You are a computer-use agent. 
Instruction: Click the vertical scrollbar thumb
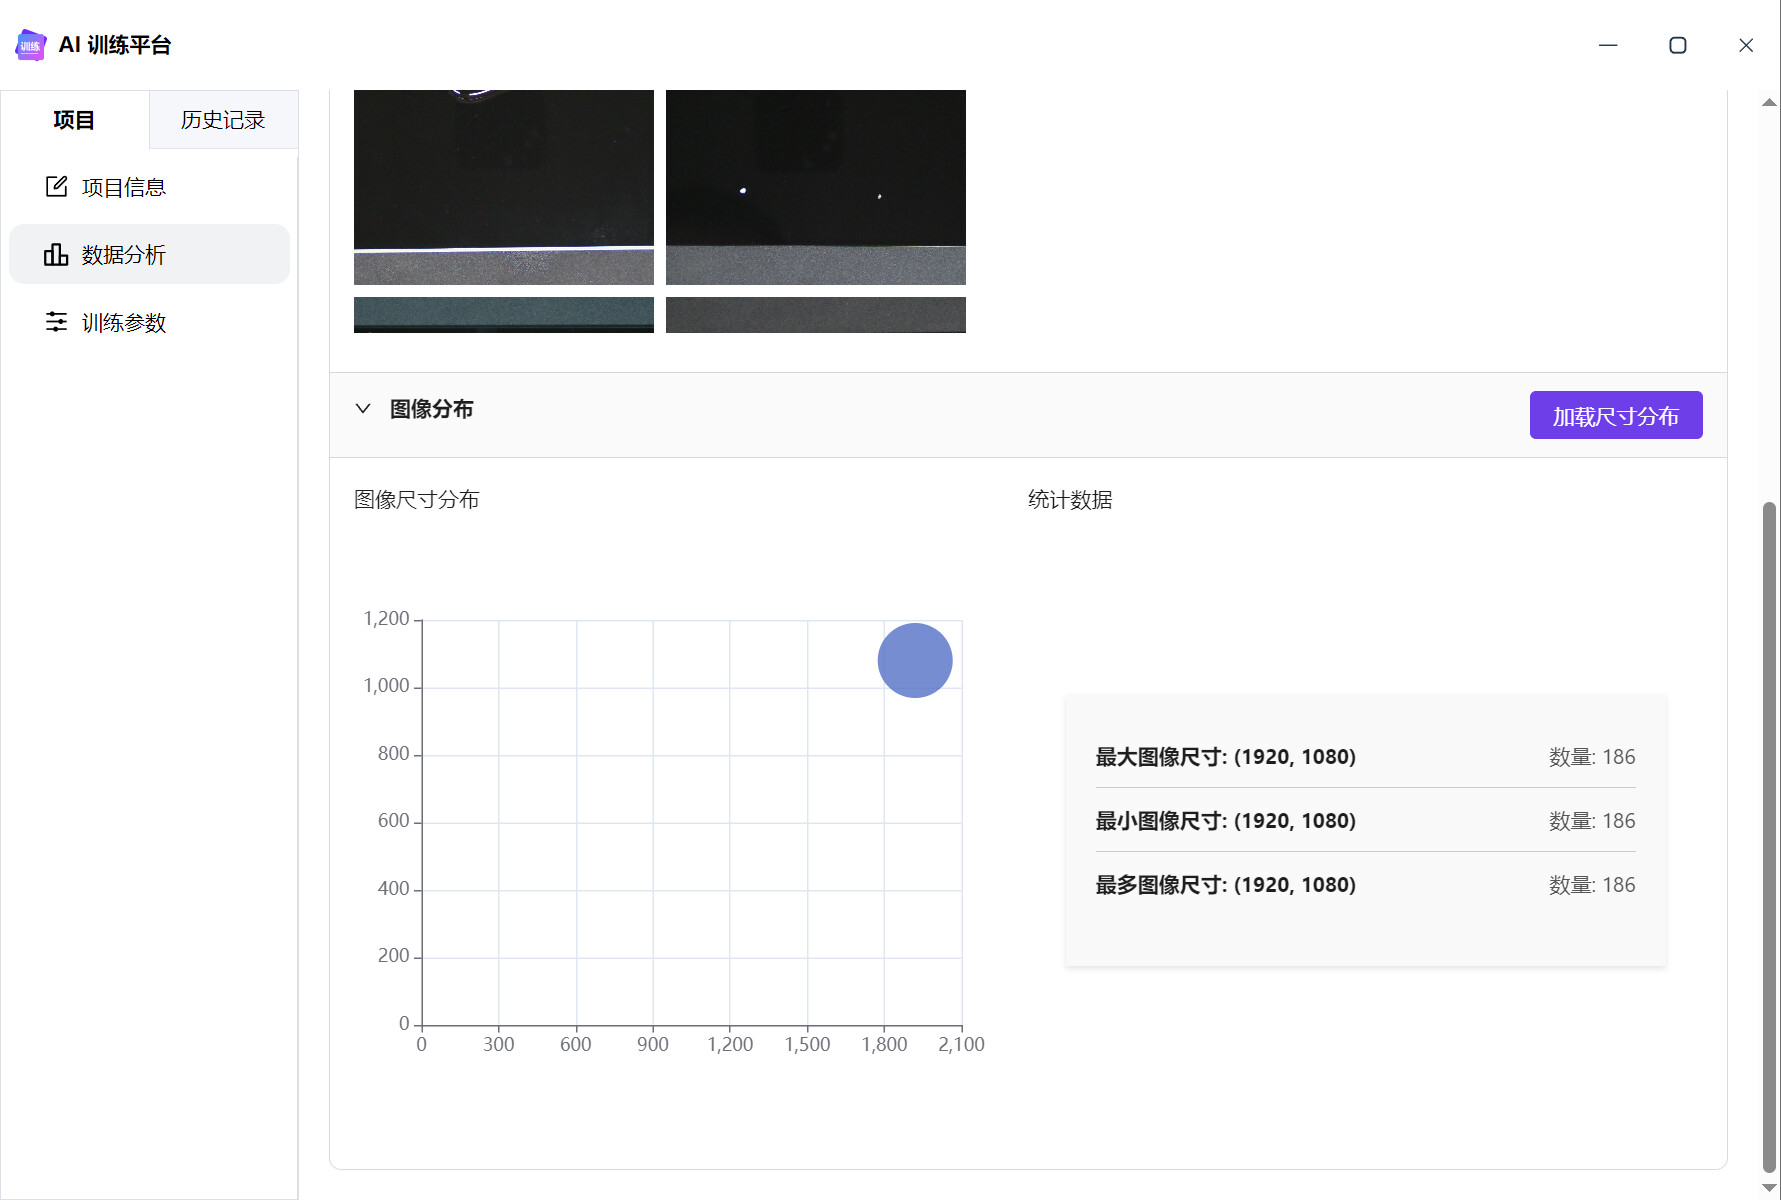click(x=1769, y=836)
